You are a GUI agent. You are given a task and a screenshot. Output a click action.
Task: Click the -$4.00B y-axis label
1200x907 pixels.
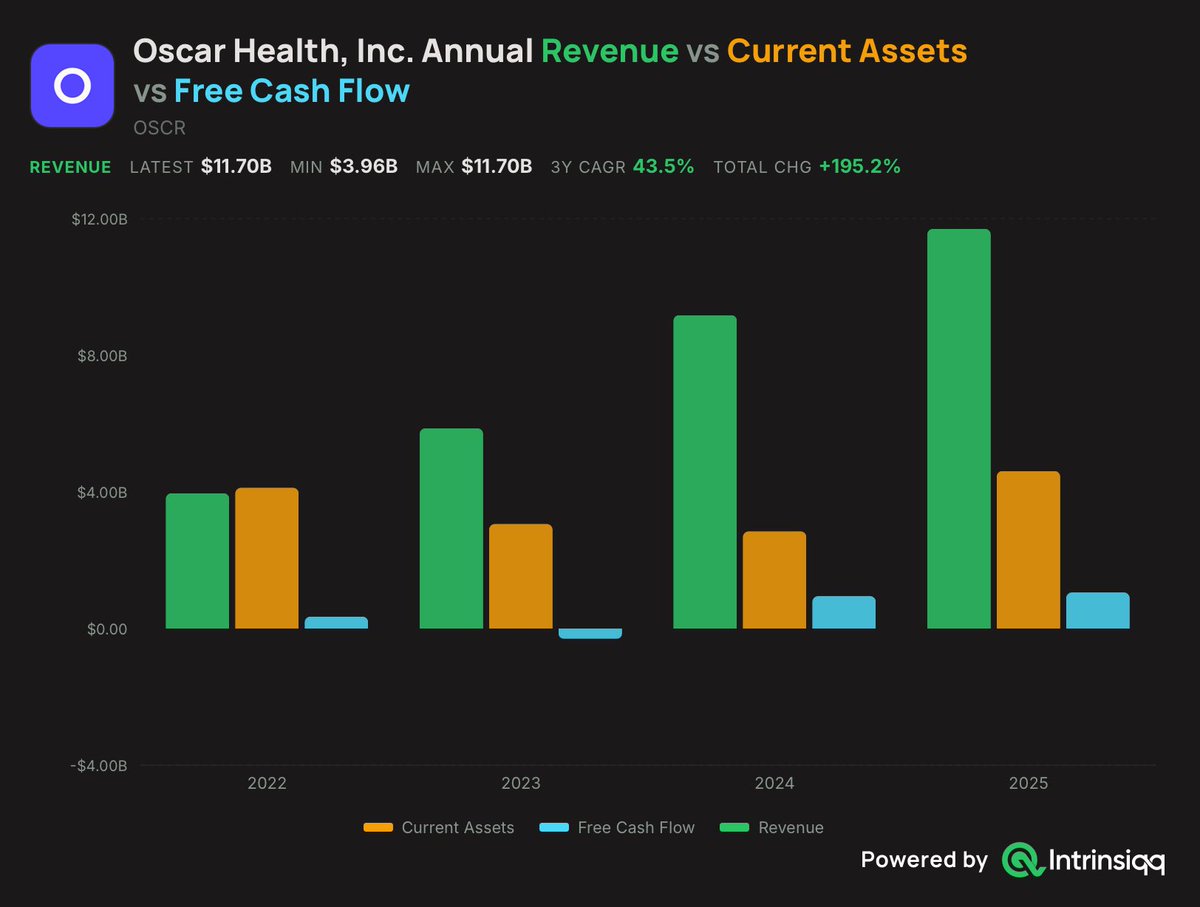point(99,766)
